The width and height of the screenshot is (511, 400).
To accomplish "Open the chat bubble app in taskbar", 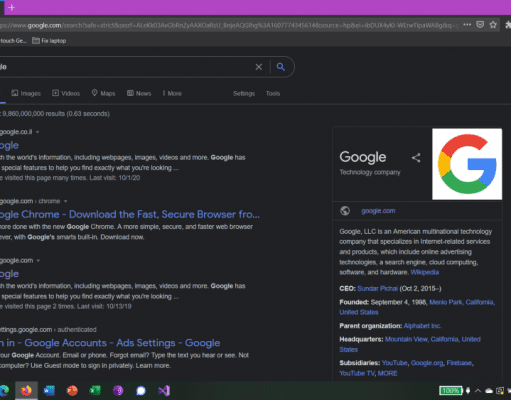I will 141,390.
